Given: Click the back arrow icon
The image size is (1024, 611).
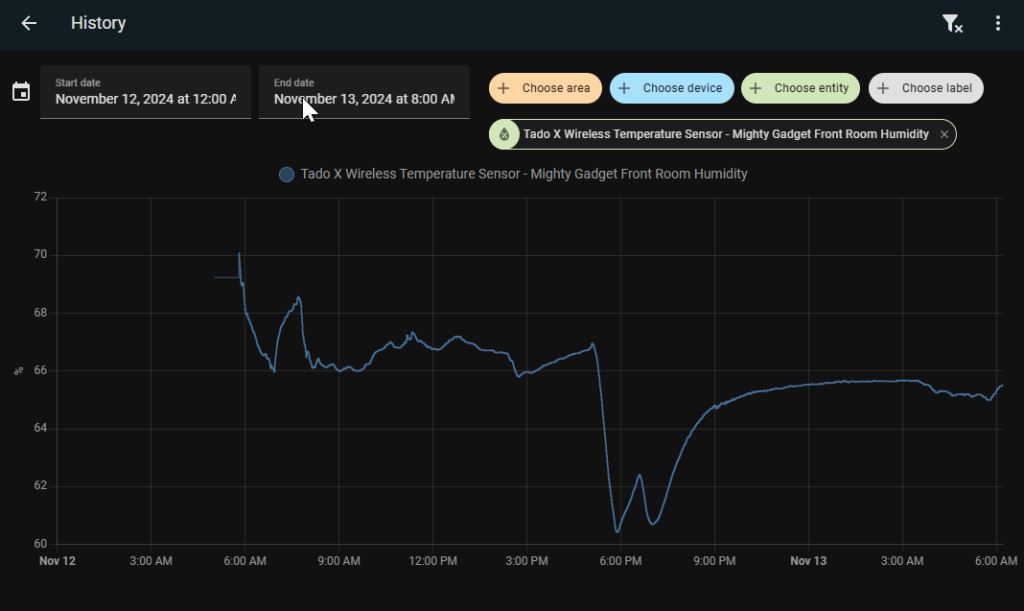Looking at the screenshot, I should pyautogui.click(x=29, y=23).
